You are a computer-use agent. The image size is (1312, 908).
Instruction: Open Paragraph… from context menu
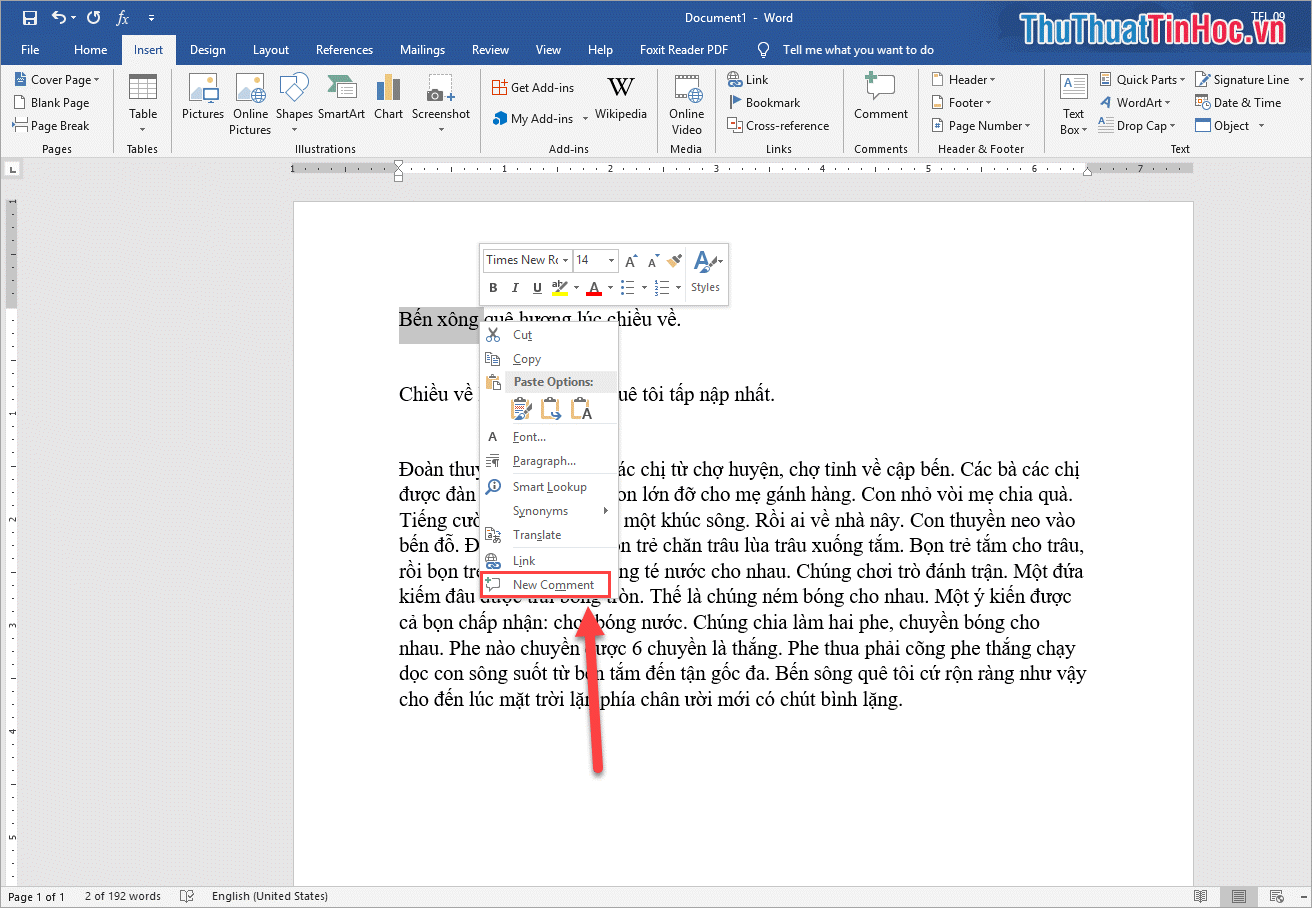tap(549, 461)
